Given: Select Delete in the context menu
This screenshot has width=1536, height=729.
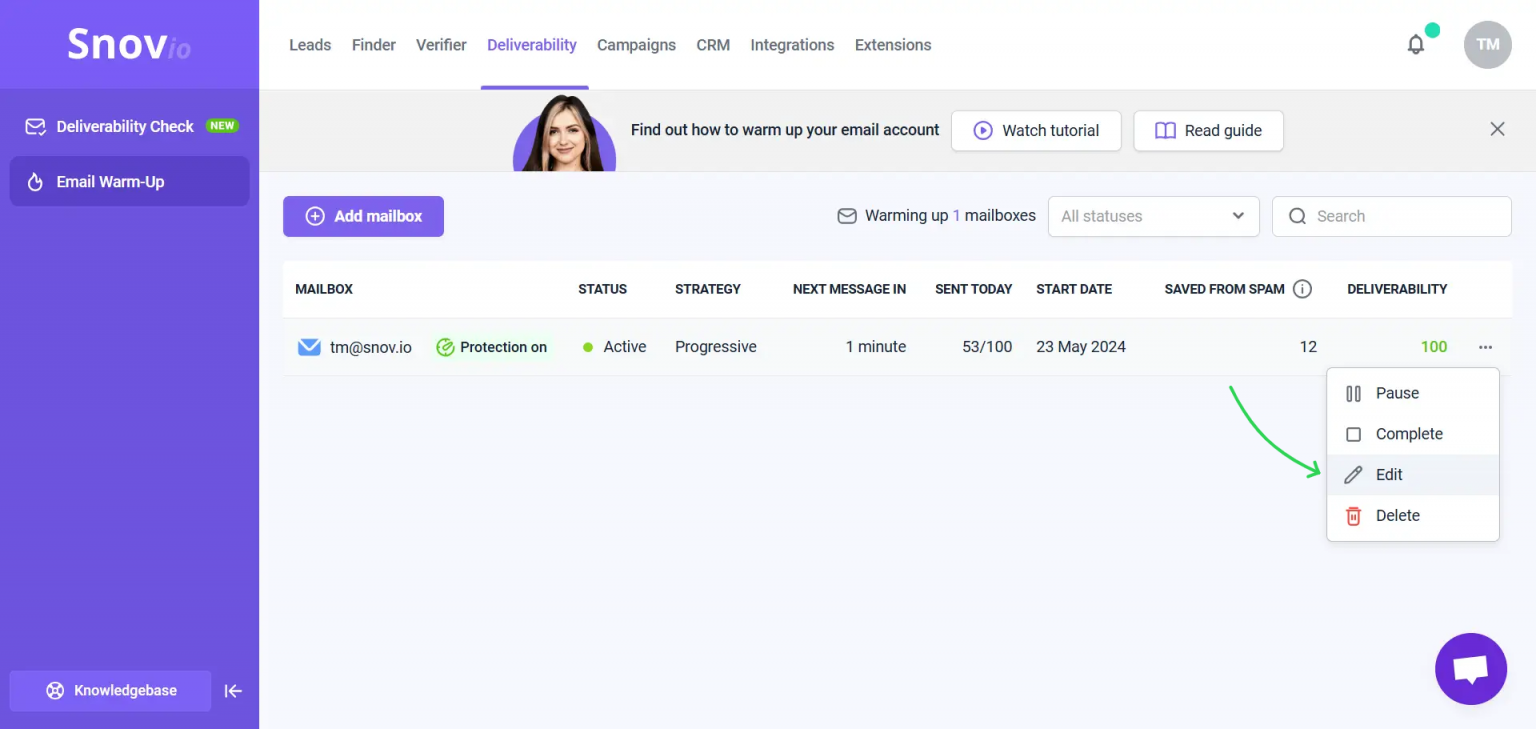Looking at the screenshot, I should coord(1412,516).
